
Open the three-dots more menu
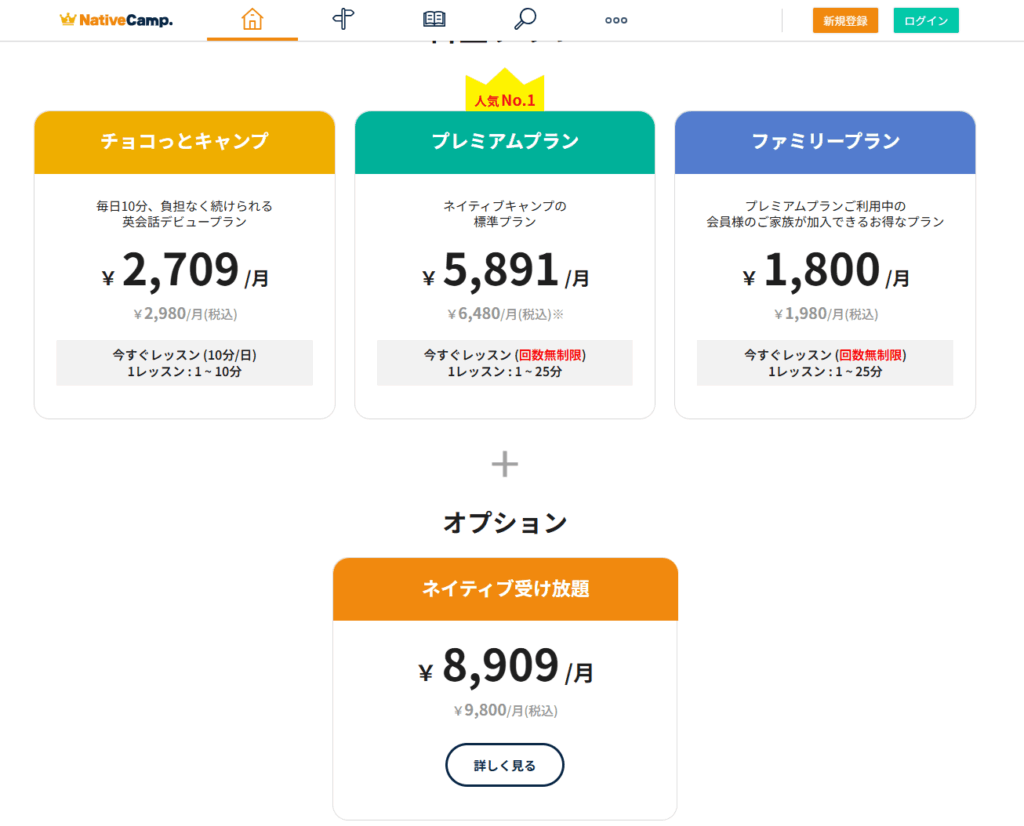coord(616,20)
